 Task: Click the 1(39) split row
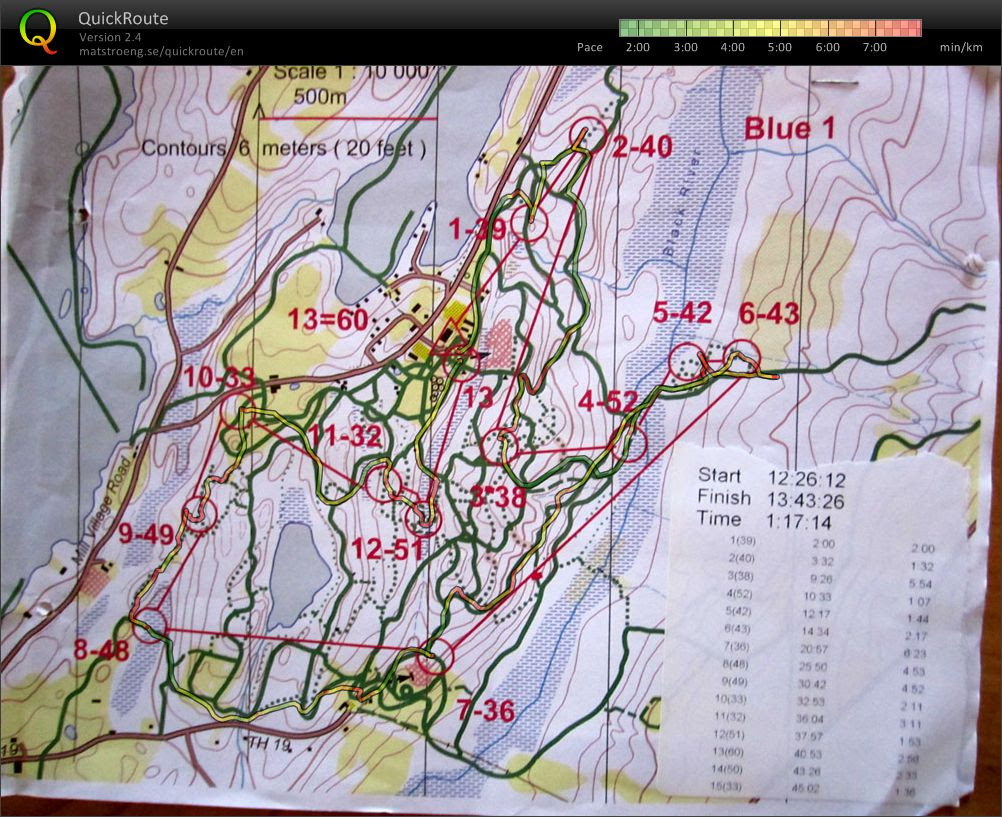click(832, 544)
